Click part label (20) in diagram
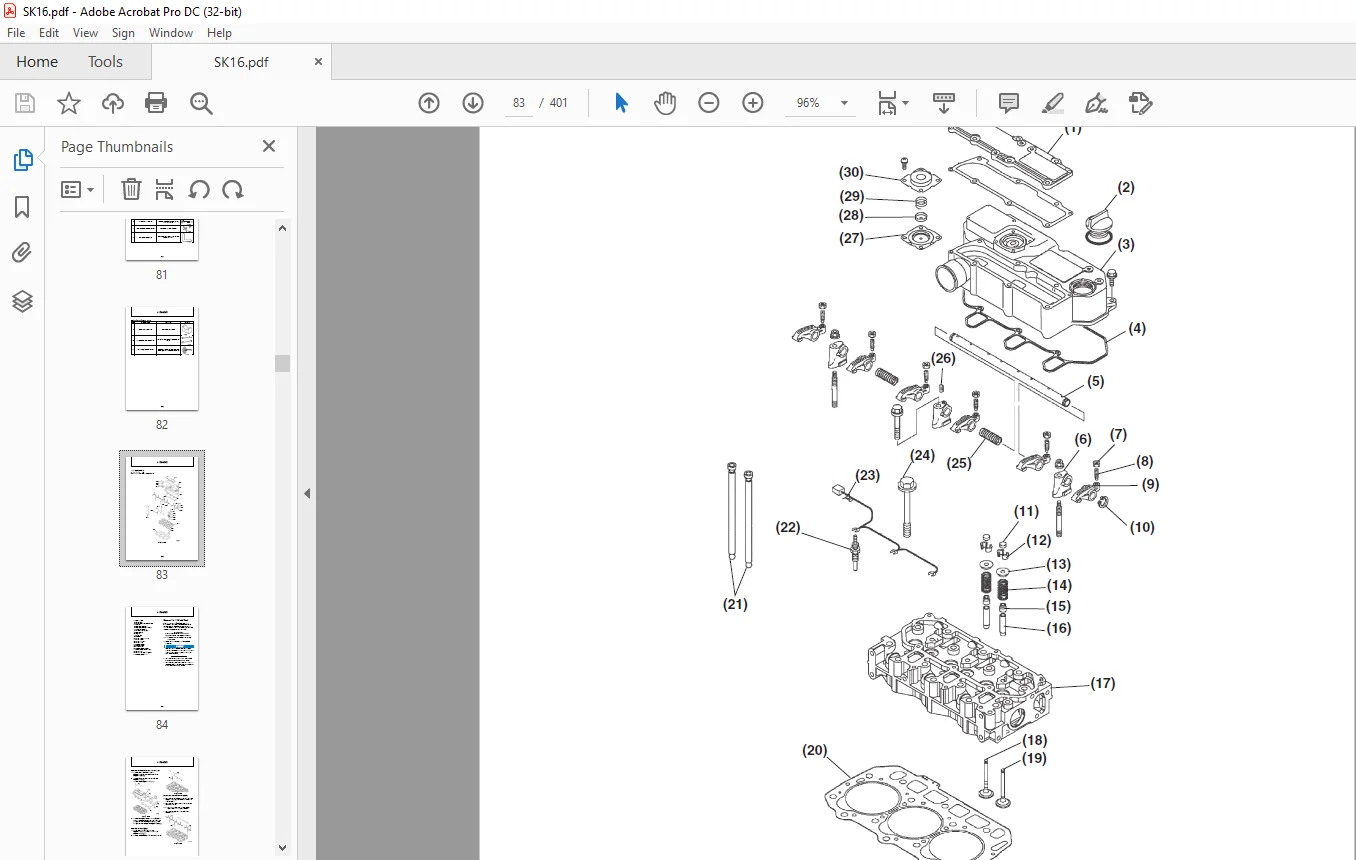Image resolution: width=1356 pixels, height=860 pixels. (x=816, y=750)
